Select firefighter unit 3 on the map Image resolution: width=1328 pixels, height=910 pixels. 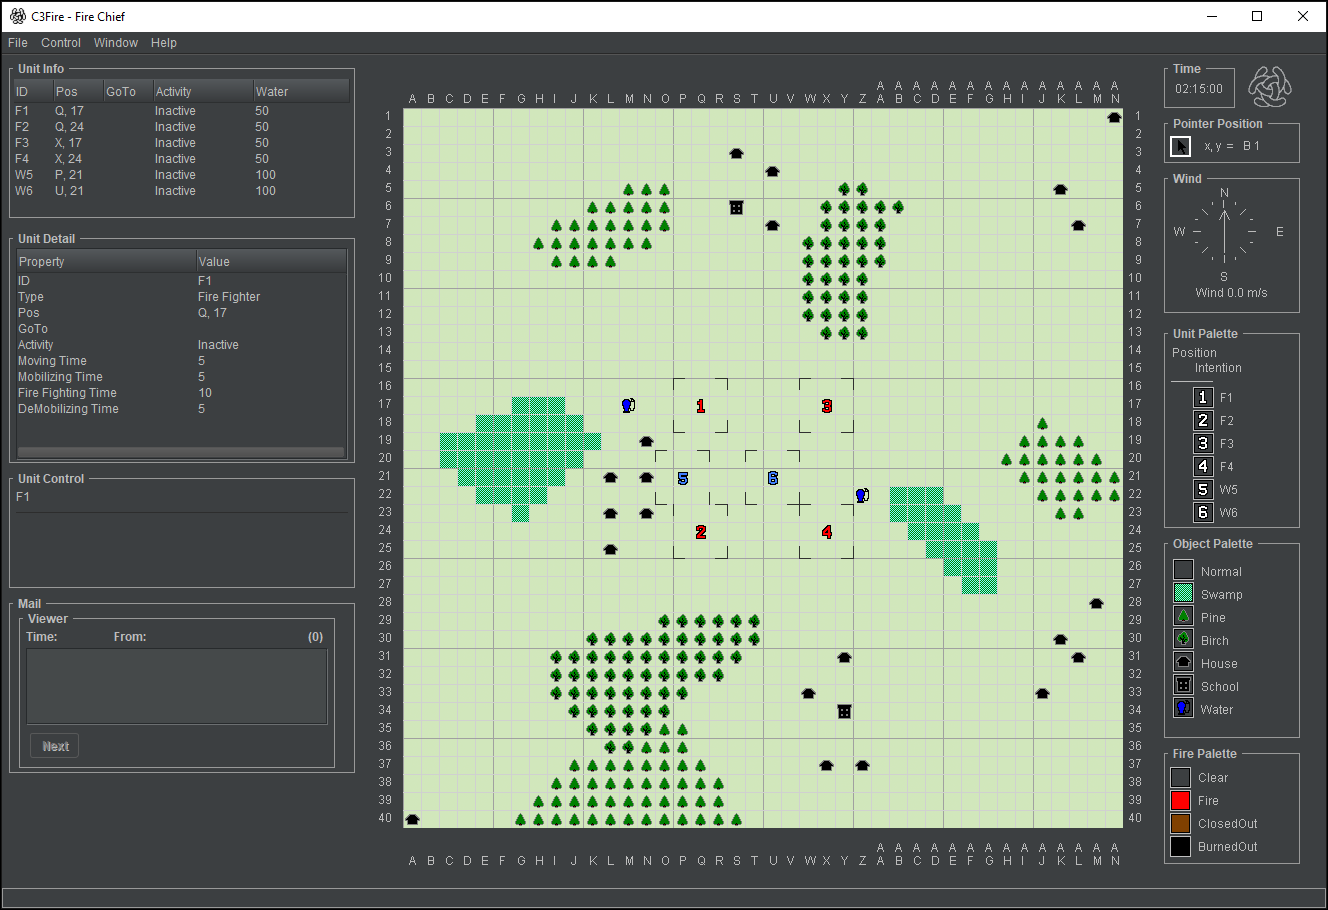click(827, 406)
